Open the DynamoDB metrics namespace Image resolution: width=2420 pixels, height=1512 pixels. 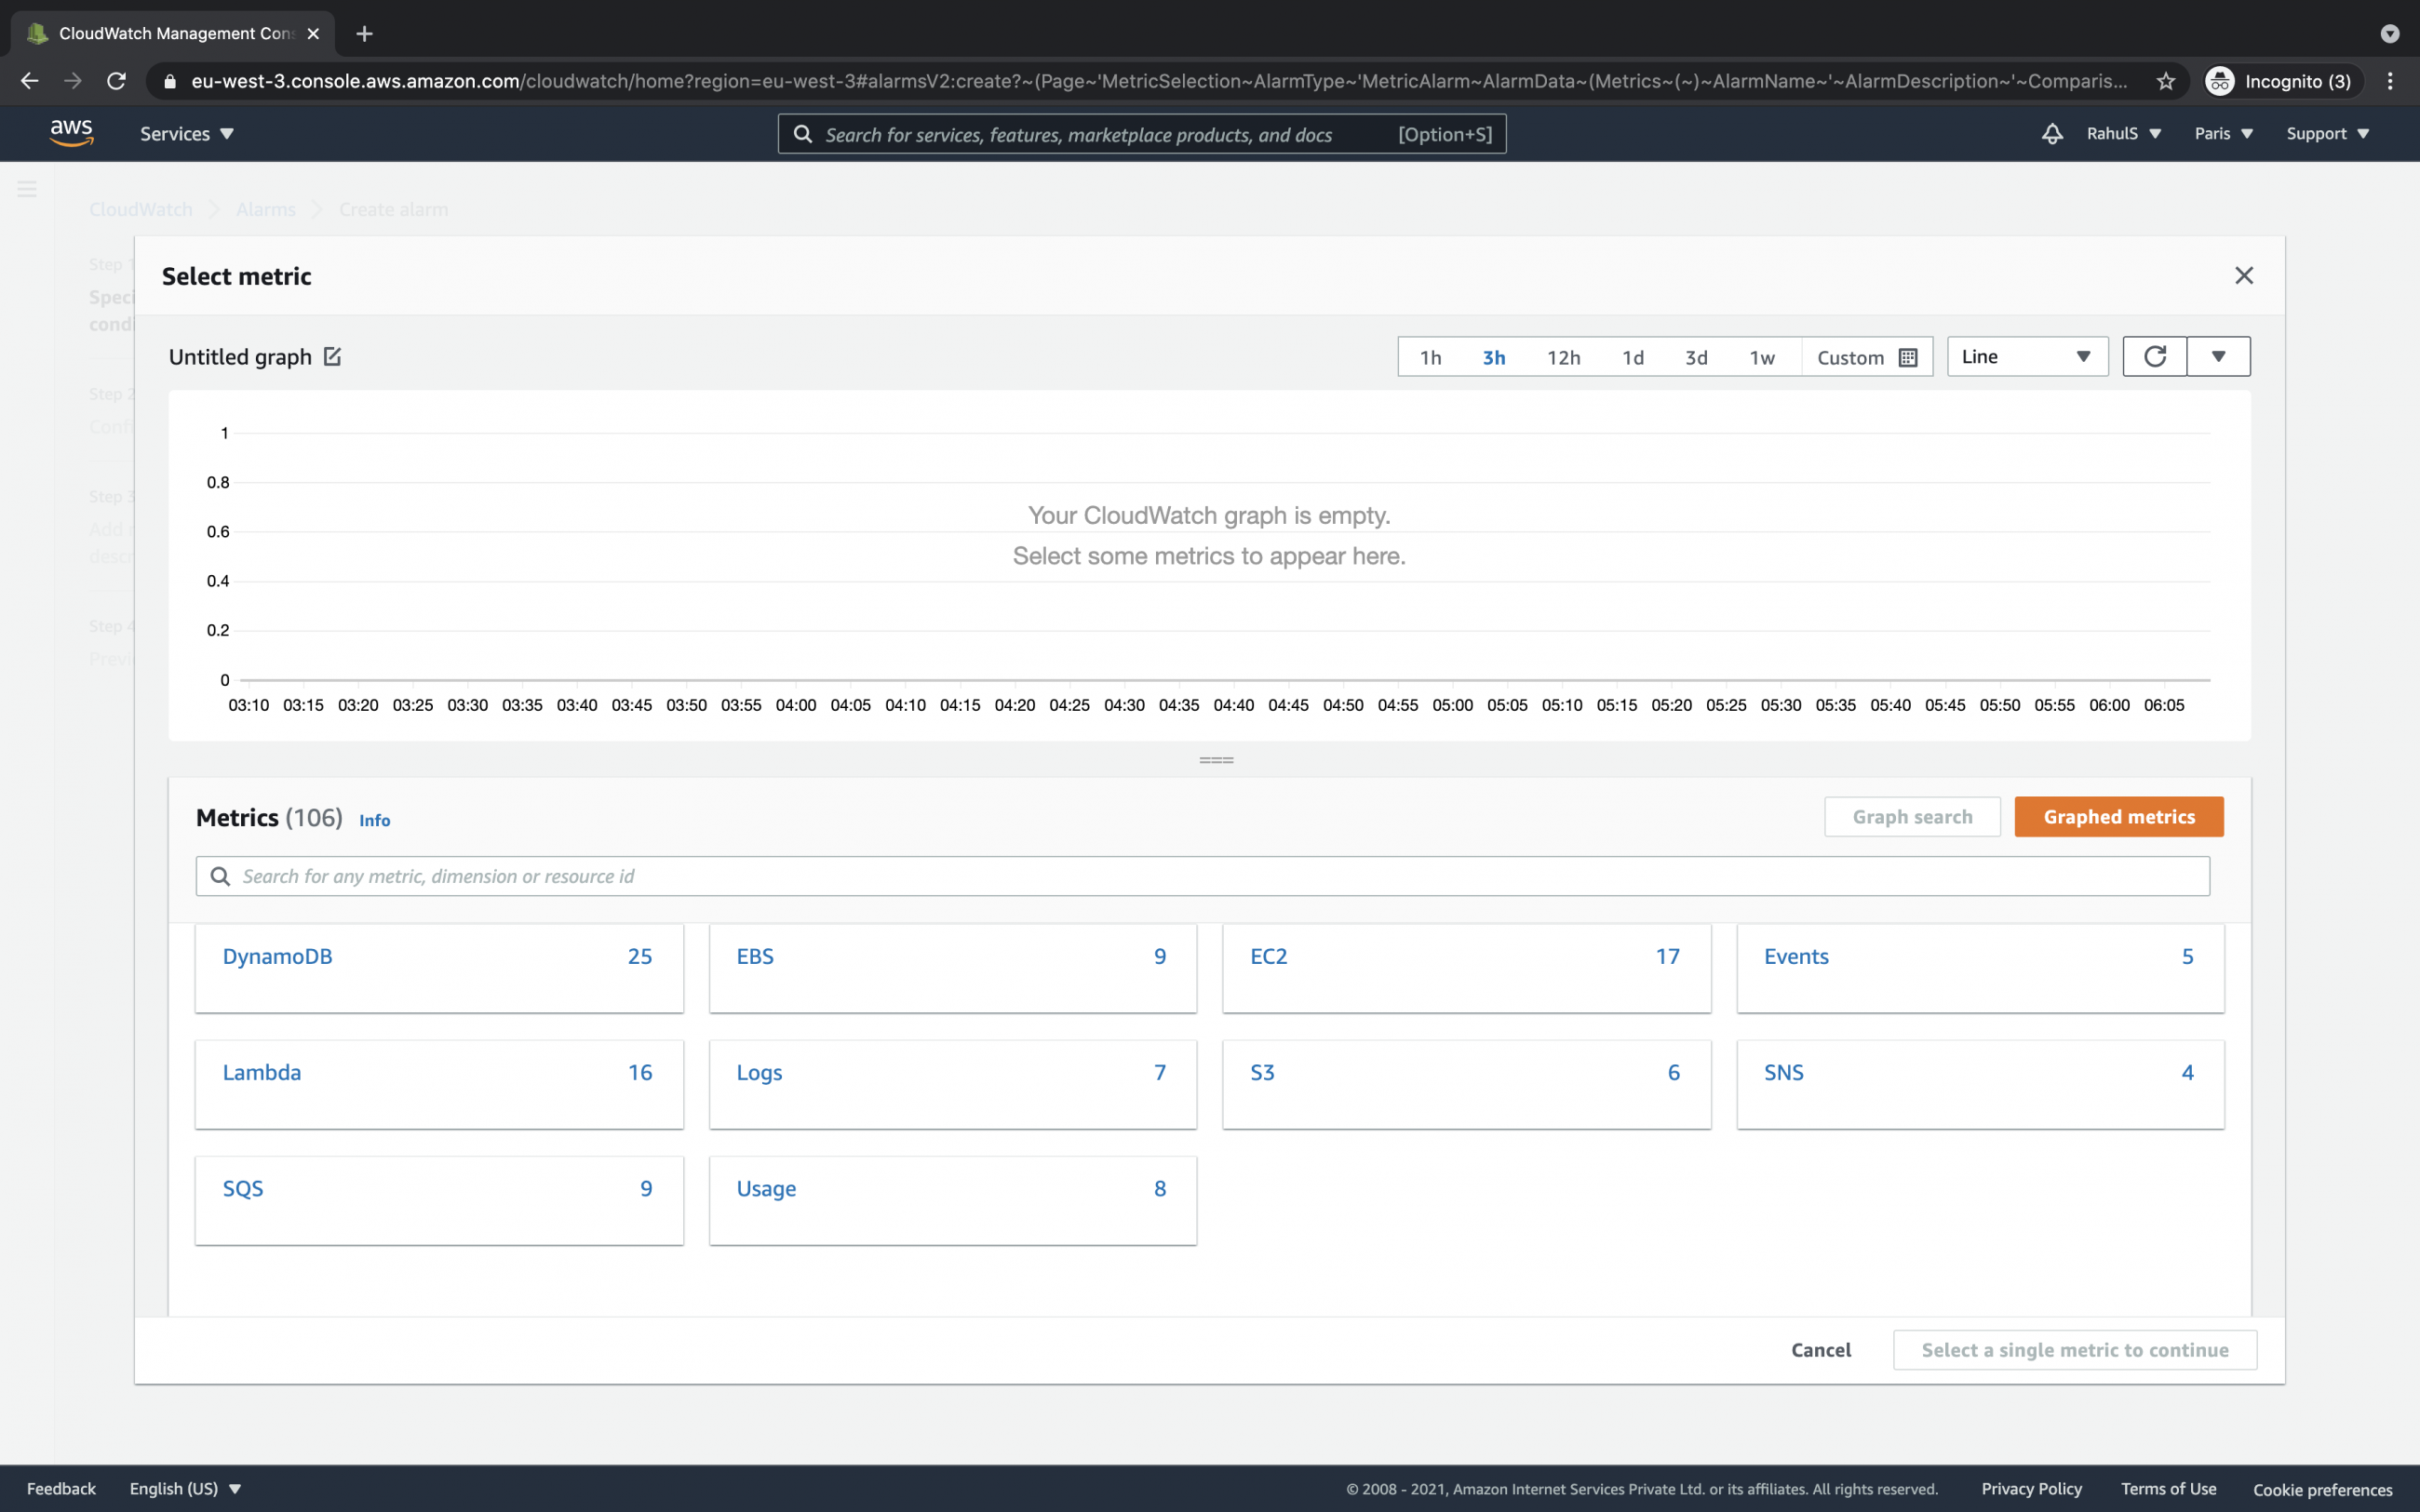tap(278, 956)
